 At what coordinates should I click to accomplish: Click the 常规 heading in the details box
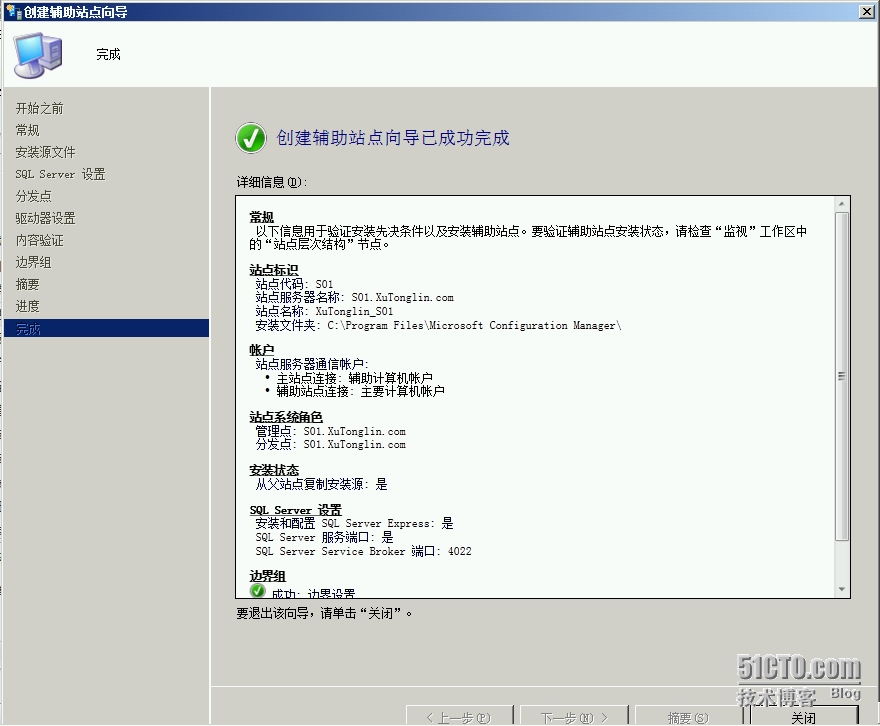(262, 217)
